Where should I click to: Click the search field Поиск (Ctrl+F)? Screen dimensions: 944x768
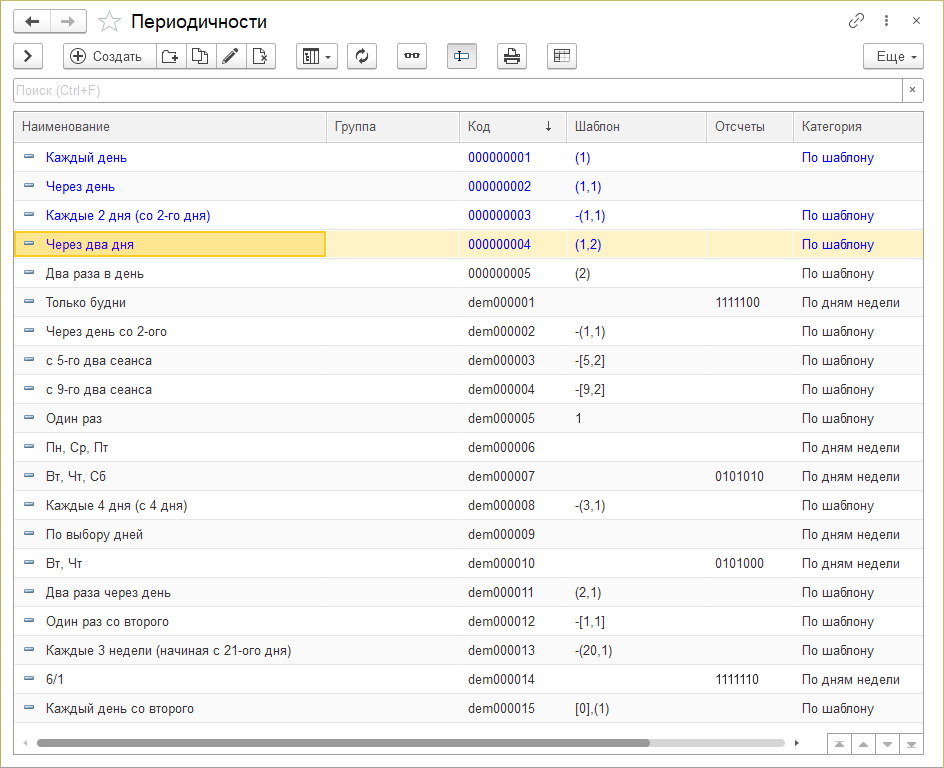coord(456,91)
